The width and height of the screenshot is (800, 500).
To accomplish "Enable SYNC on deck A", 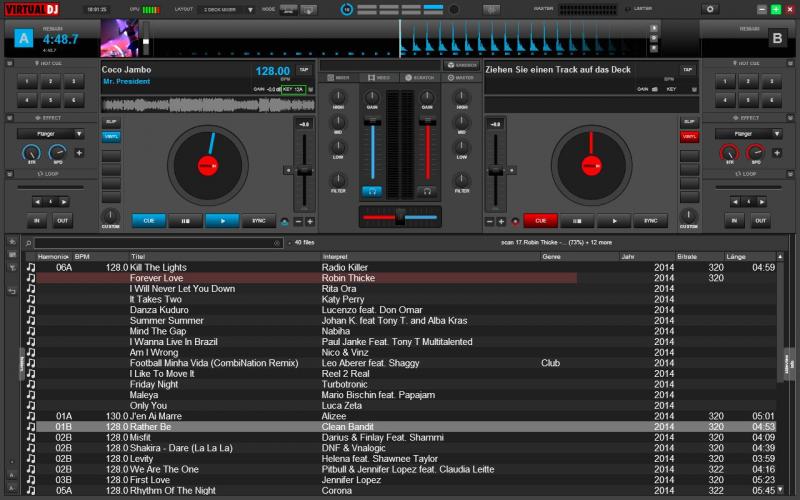I will click(x=259, y=220).
